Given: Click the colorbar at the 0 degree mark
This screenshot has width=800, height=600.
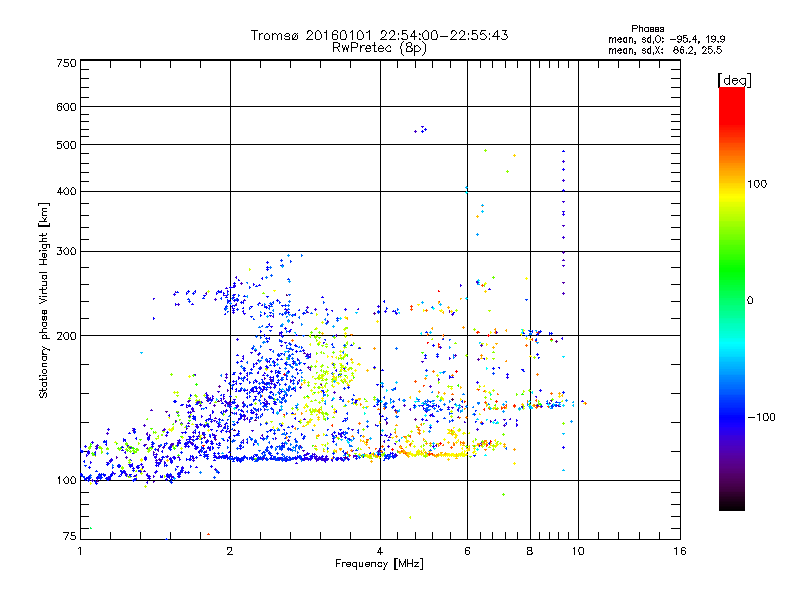Looking at the screenshot, I should (x=732, y=301).
